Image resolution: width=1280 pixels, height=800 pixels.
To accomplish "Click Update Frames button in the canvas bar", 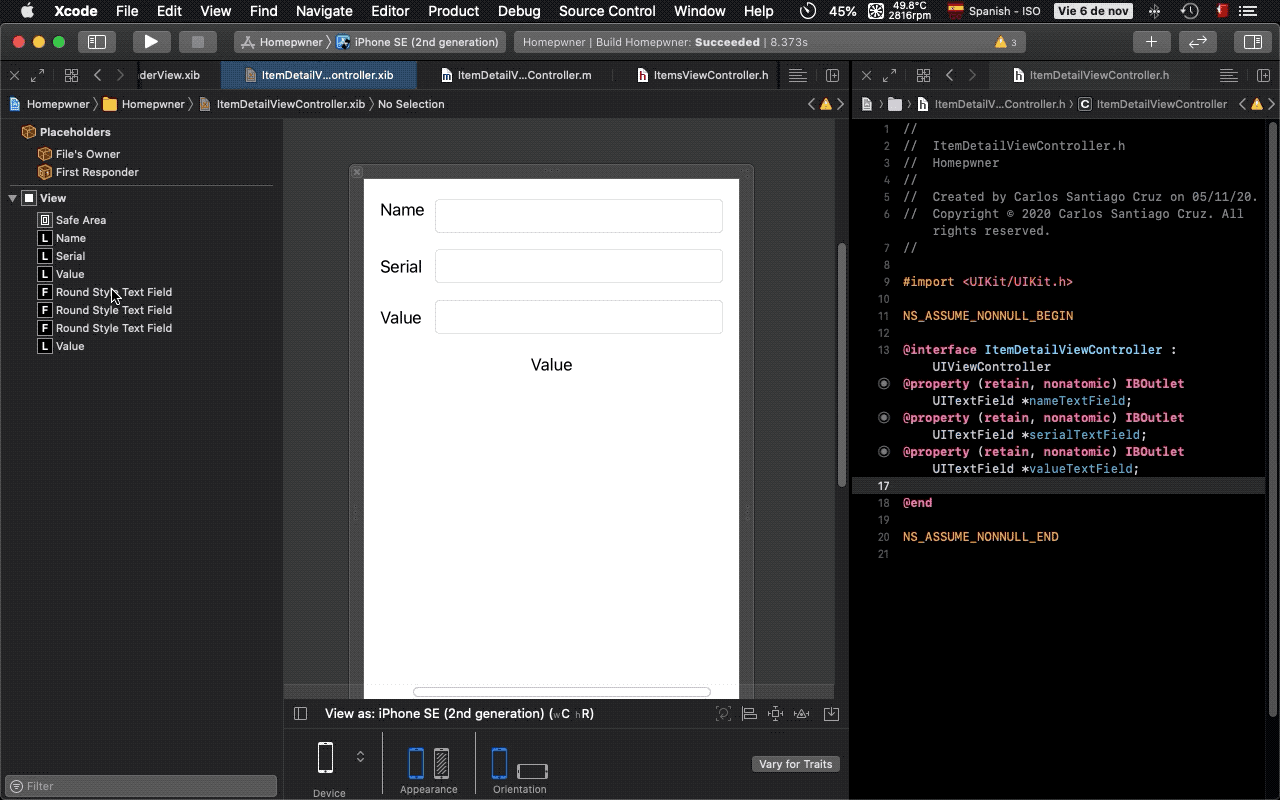I will tap(723, 714).
